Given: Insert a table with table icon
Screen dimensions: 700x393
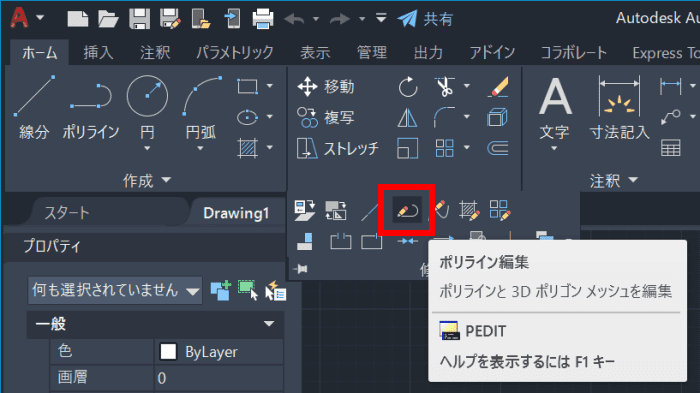Looking at the screenshot, I should pos(671,148).
